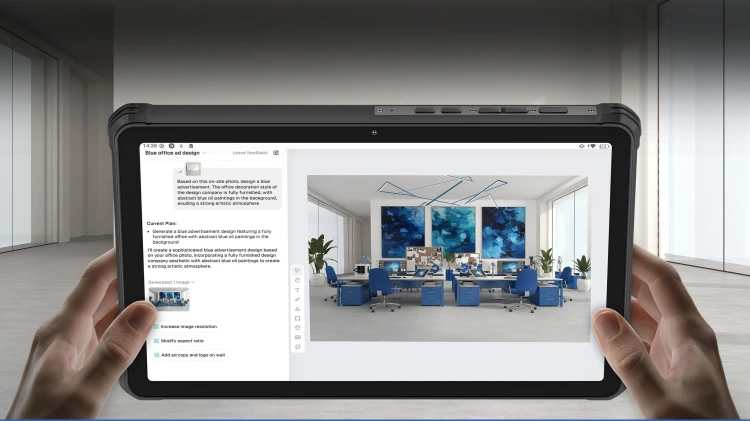Select the rectangle frame tool

(297, 319)
